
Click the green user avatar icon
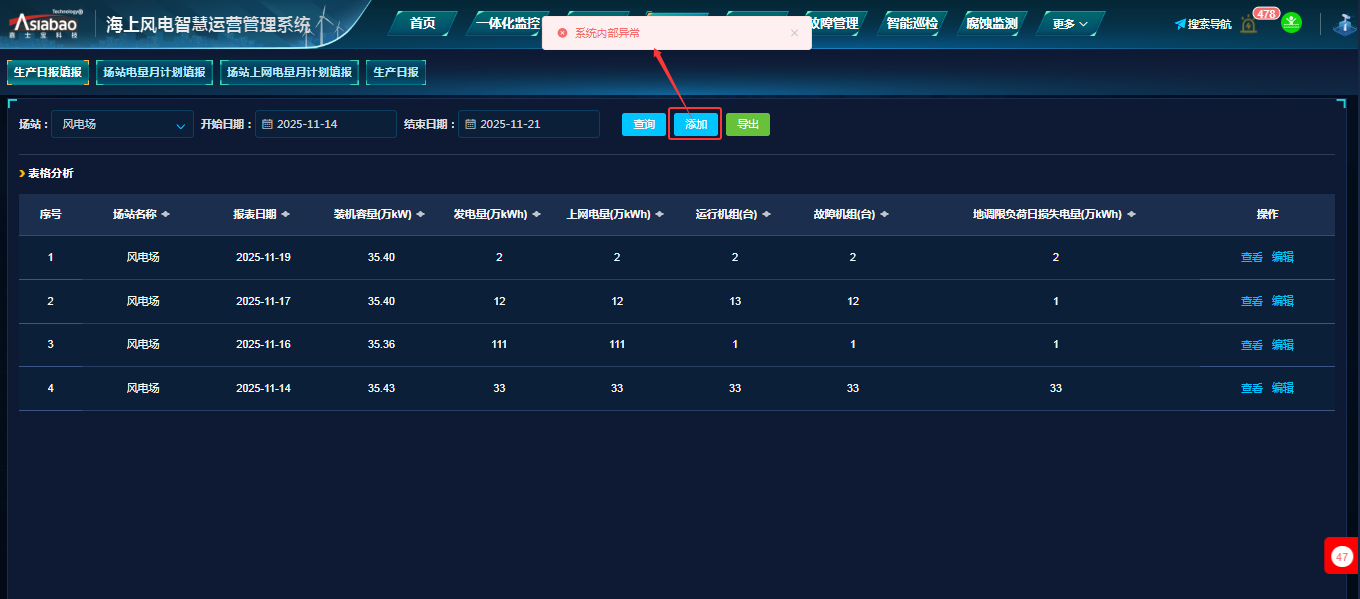(x=1291, y=23)
